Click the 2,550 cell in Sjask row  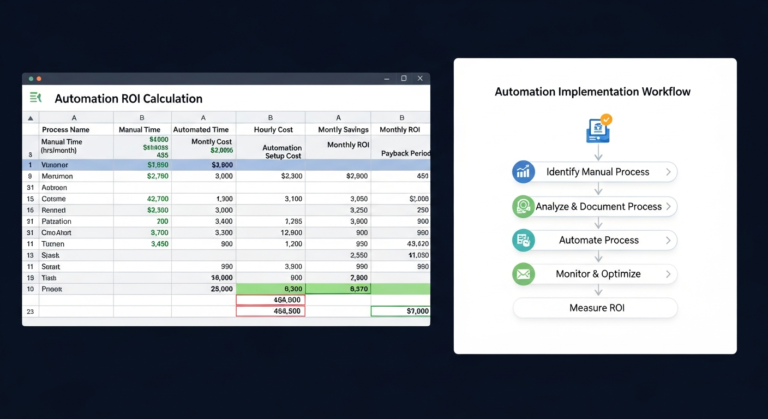338,255
